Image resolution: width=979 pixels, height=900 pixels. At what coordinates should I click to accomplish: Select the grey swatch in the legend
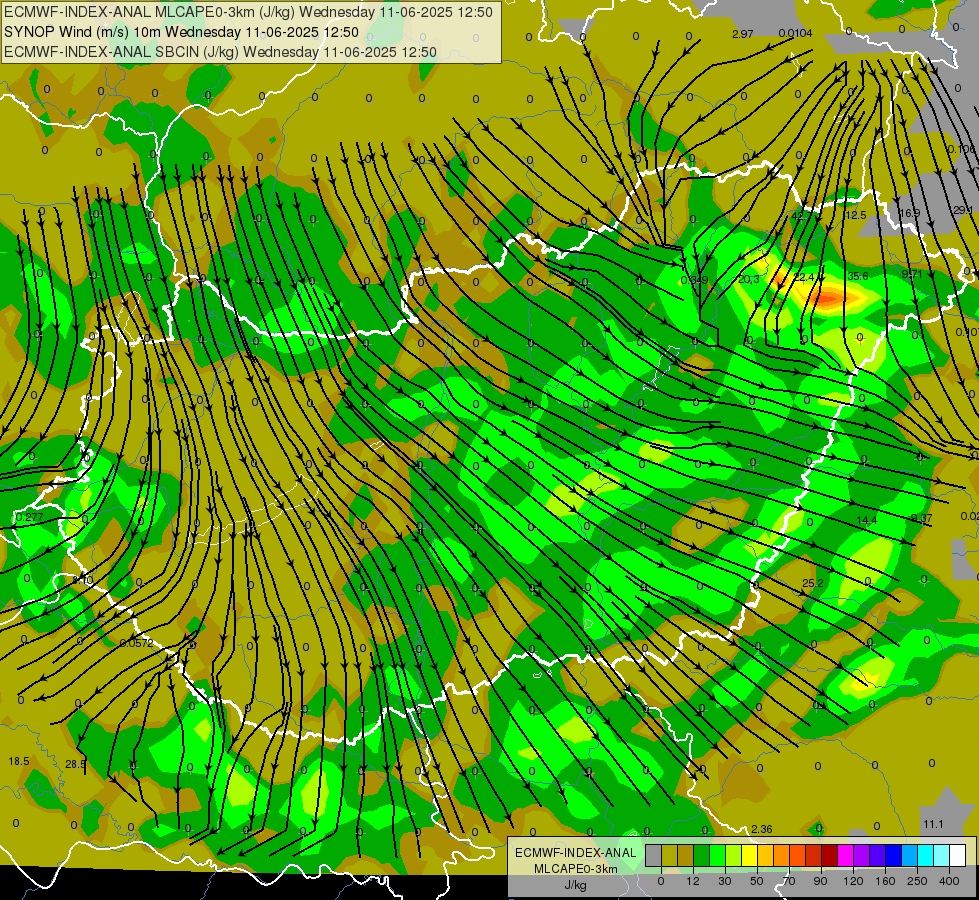654,855
